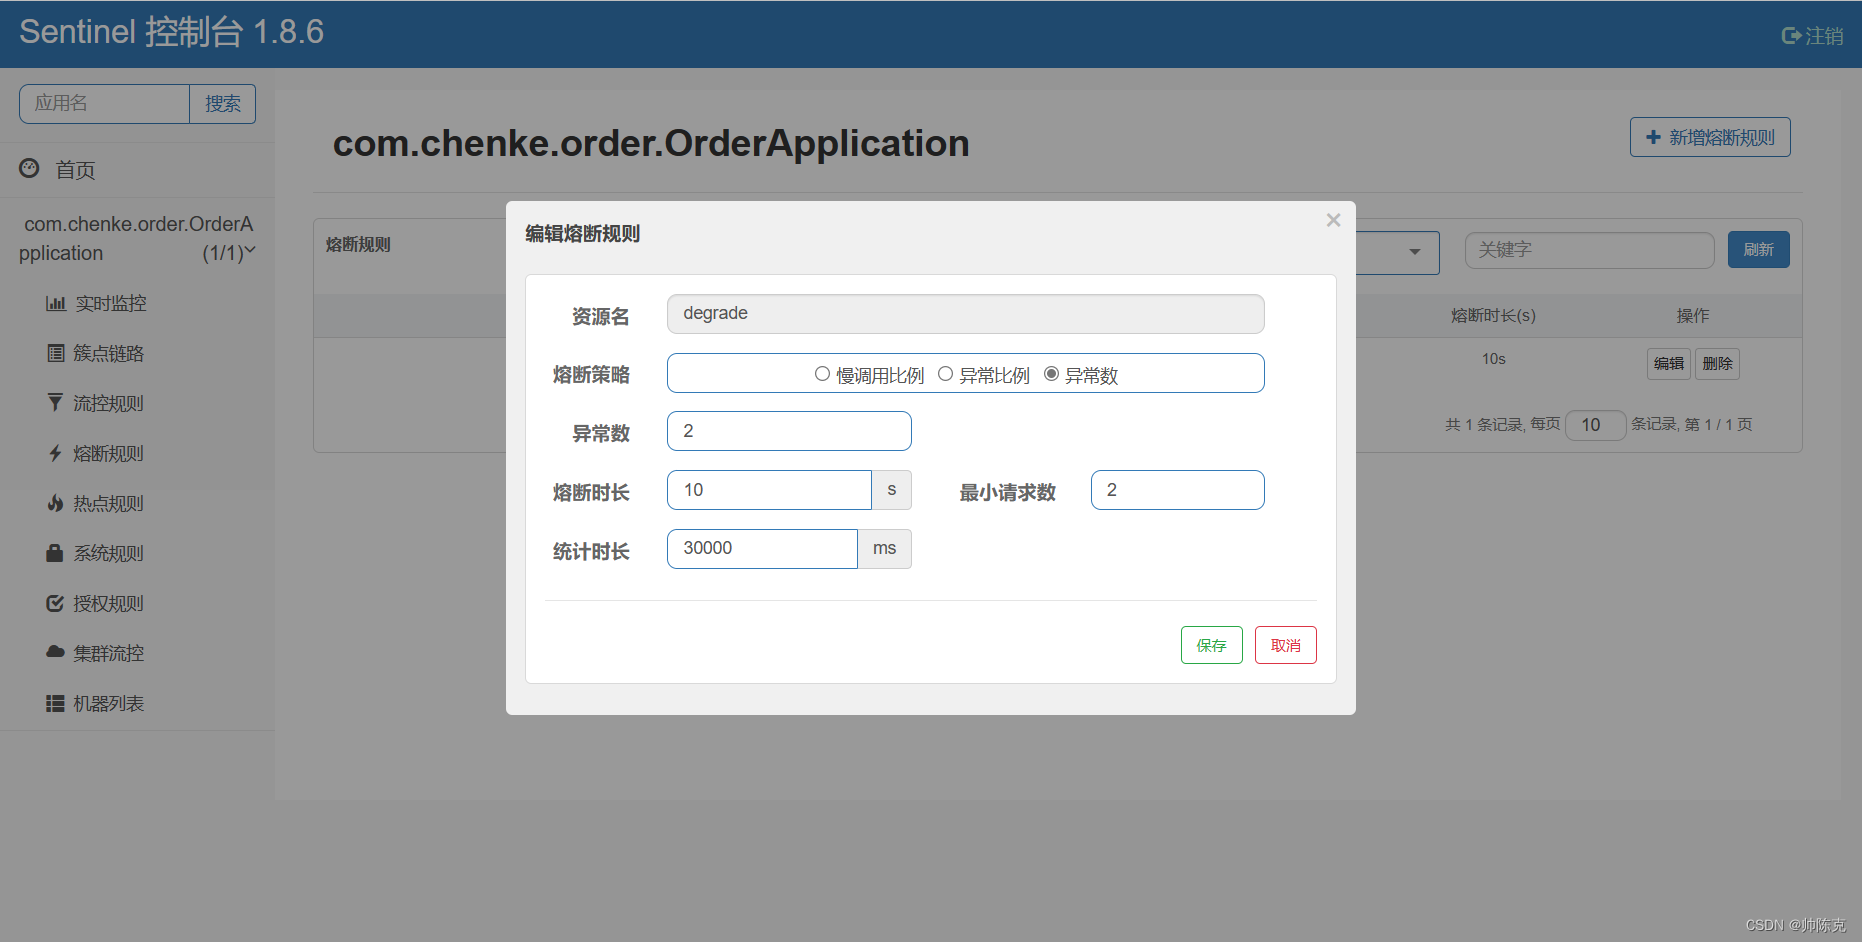Open 系统规则 menu item
The width and height of the screenshot is (1862, 942).
109,553
